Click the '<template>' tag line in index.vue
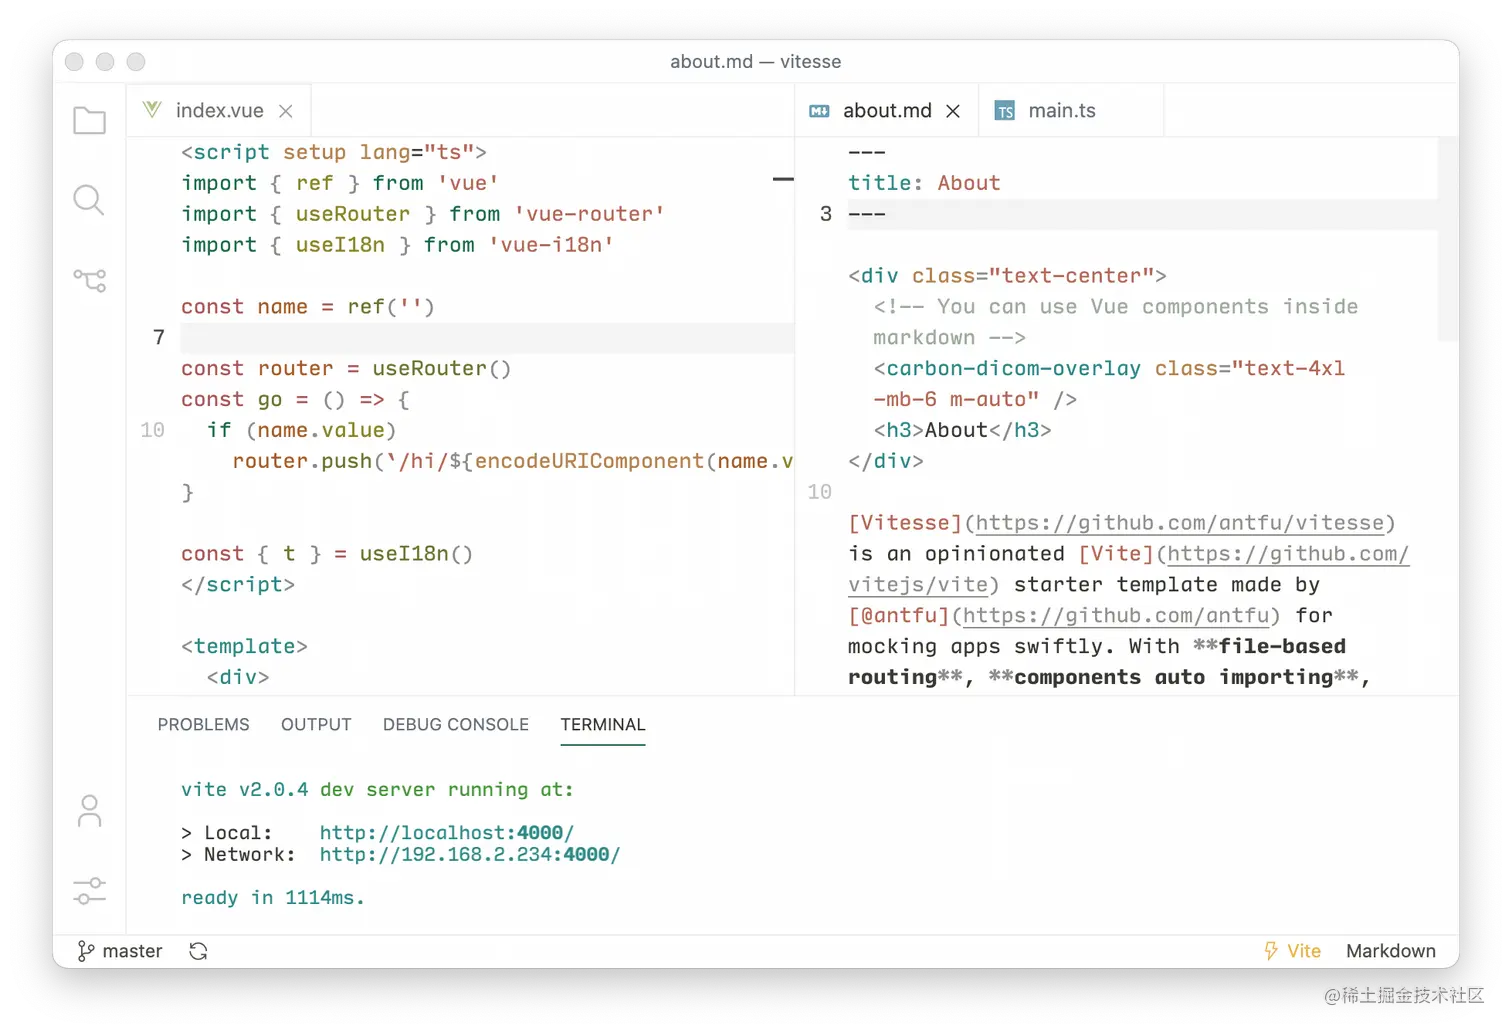1512x1033 pixels. pos(244,647)
